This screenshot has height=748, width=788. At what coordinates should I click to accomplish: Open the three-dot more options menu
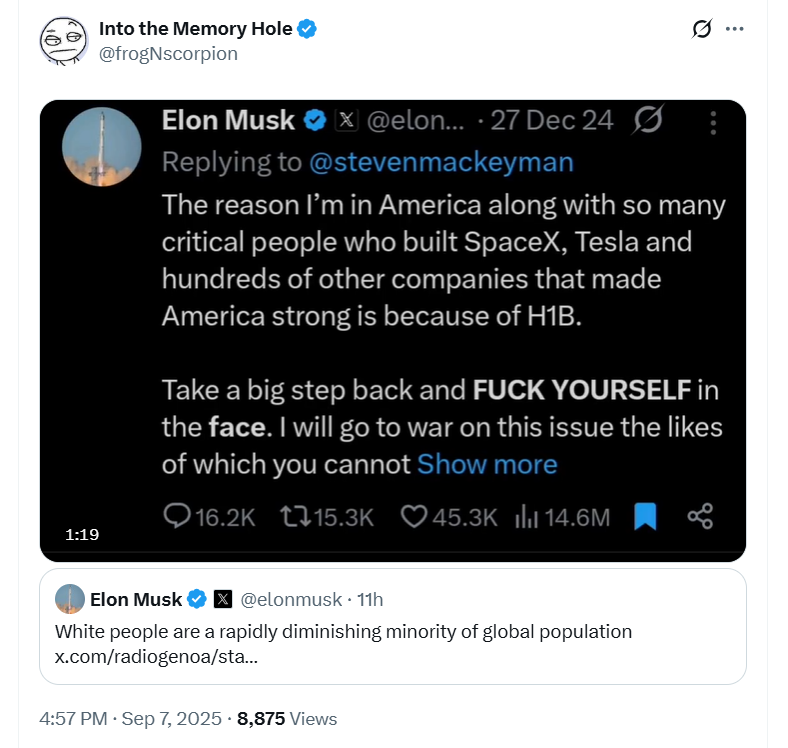(x=735, y=29)
